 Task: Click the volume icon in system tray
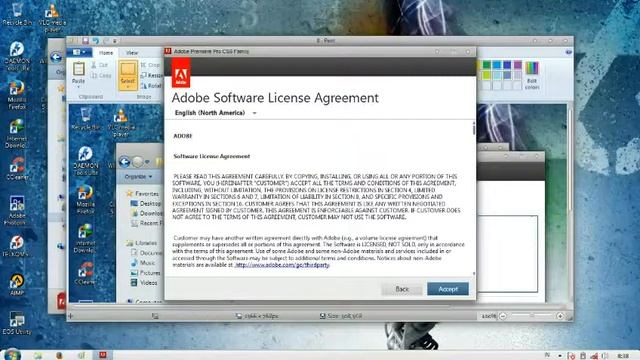click(x=604, y=356)
